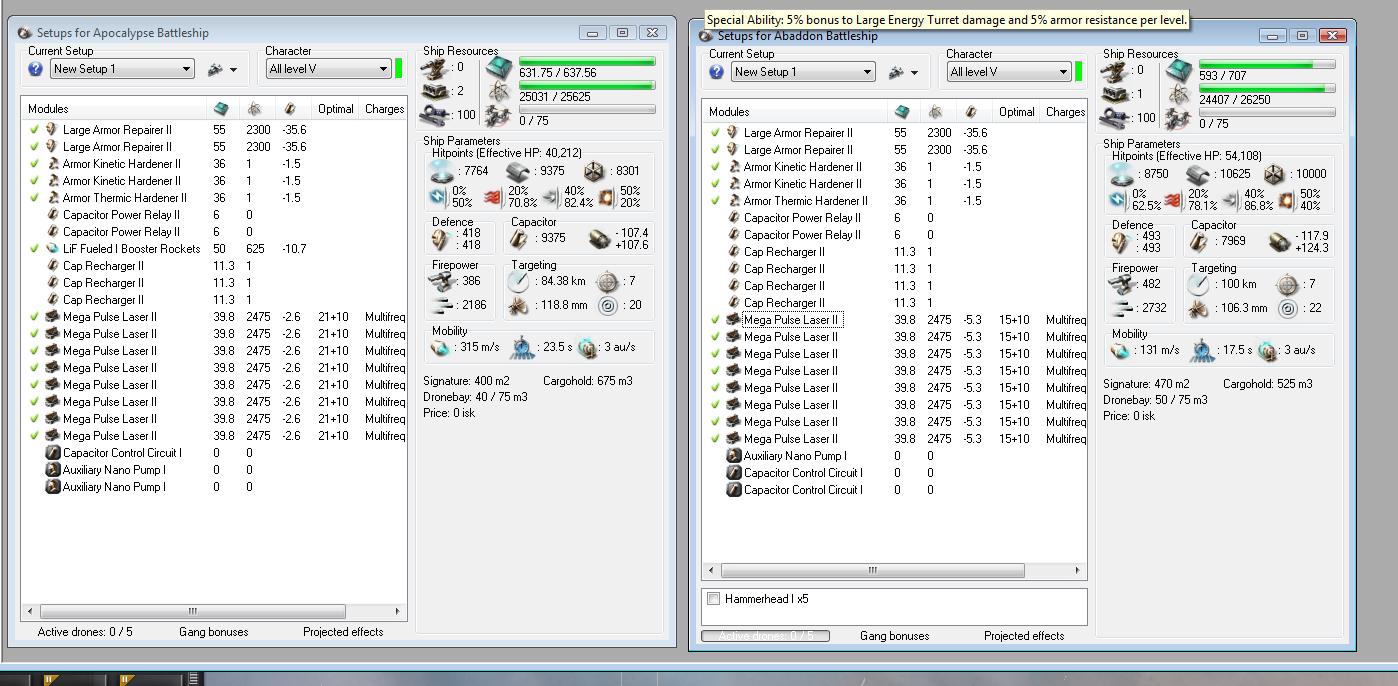The width and height of the screenshot is (1398, 686).
Task: Click the warp speed icon in Apocalypse Mobility
Action: point(587,348)
